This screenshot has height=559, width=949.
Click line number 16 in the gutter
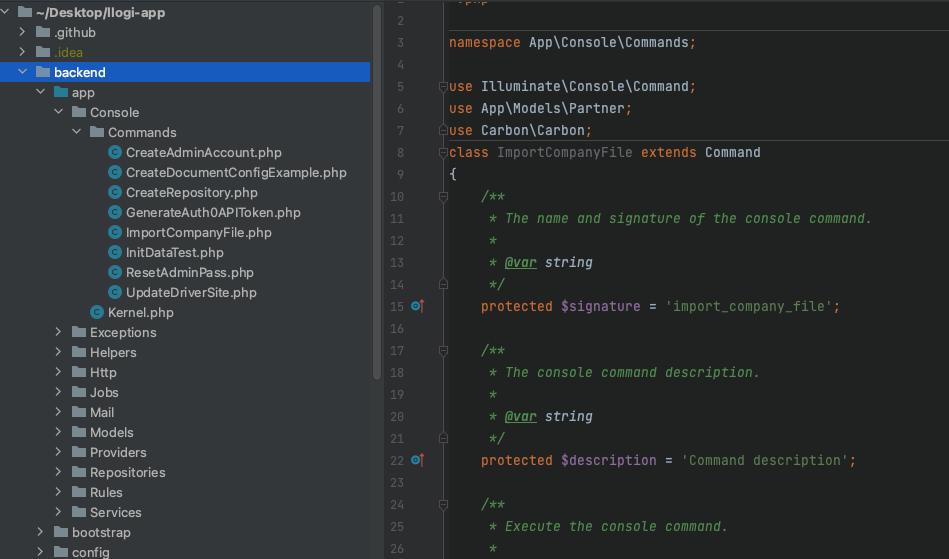click(x=397, y=329)
